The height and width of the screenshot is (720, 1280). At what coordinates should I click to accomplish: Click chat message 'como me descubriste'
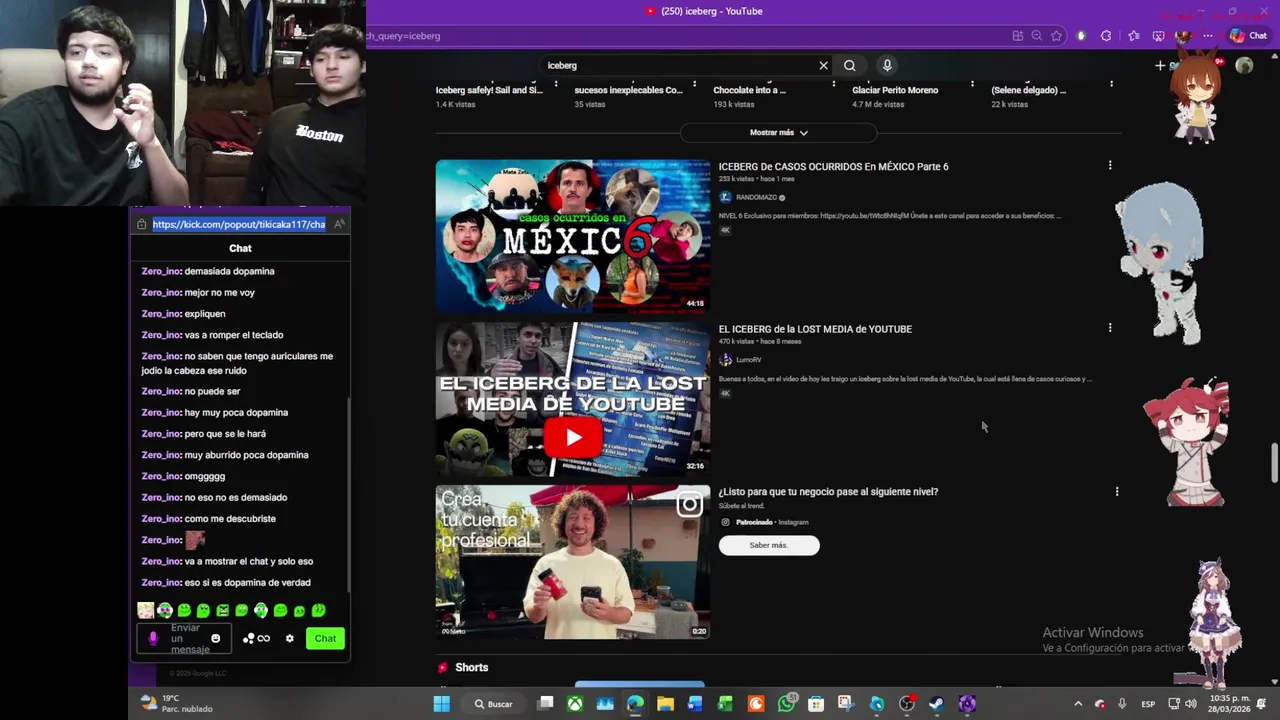tap(230, 518)
